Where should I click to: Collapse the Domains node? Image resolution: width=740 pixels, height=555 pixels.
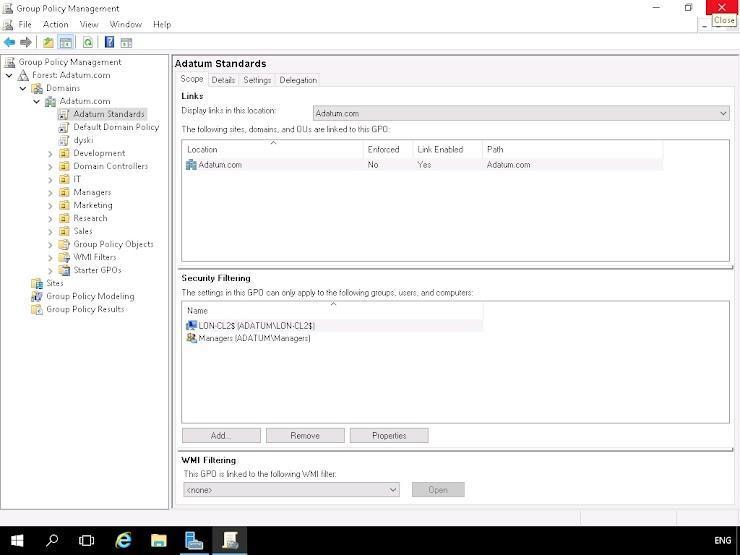pyautogui.click(x=23, y=88)
